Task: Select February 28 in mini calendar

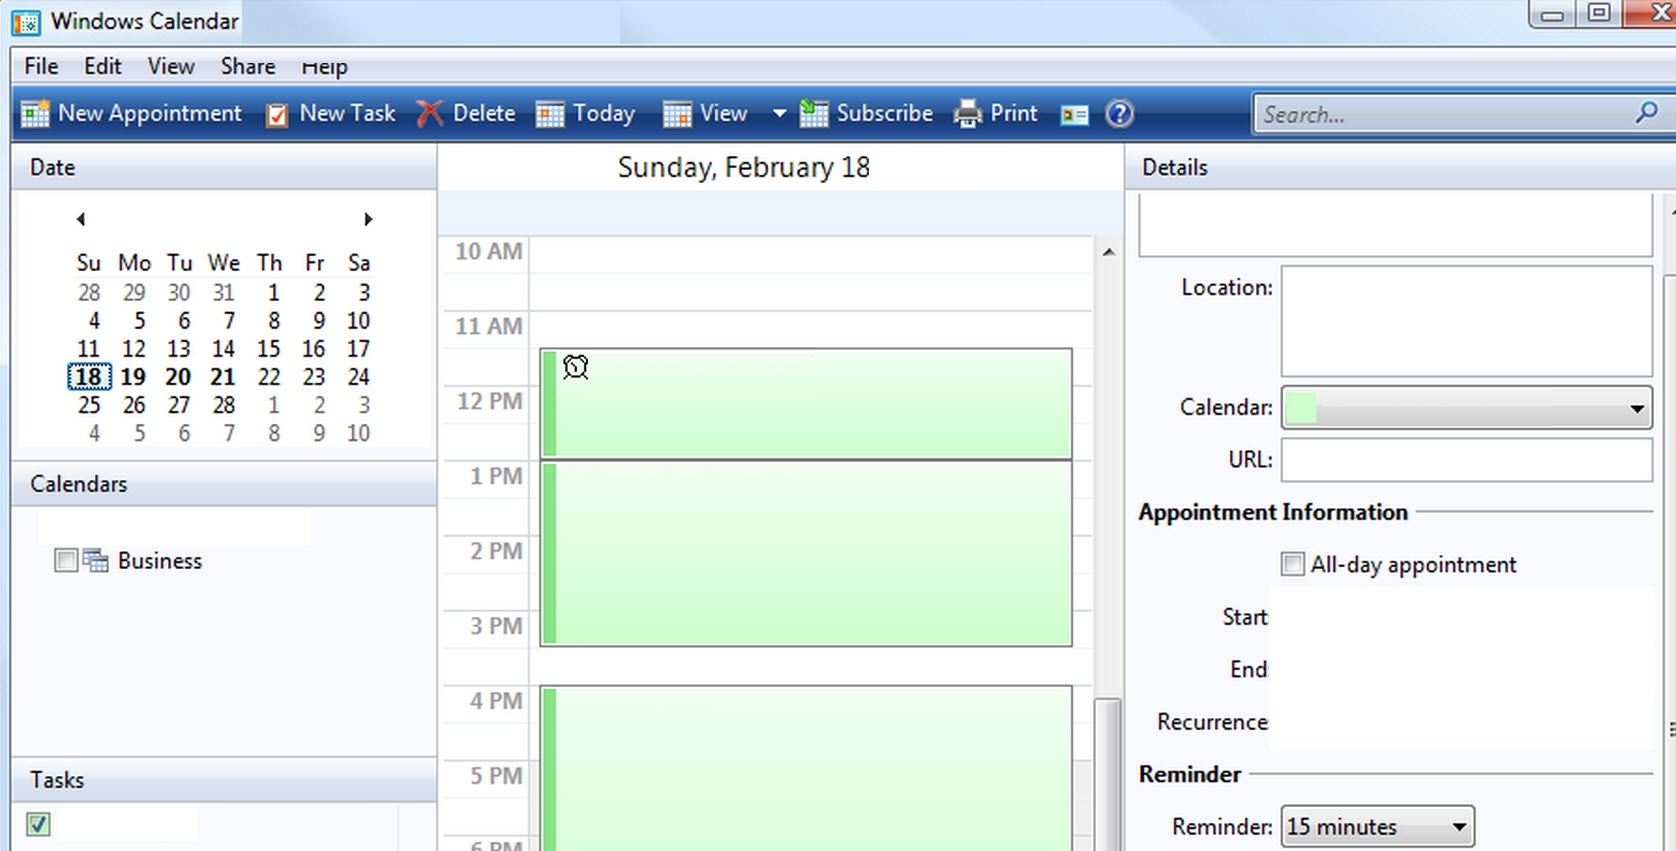Action: tap(223, 405)
